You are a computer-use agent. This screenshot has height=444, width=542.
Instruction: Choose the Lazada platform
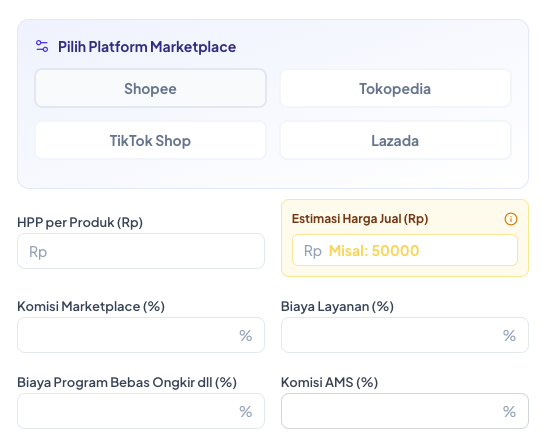click(395, 140)
